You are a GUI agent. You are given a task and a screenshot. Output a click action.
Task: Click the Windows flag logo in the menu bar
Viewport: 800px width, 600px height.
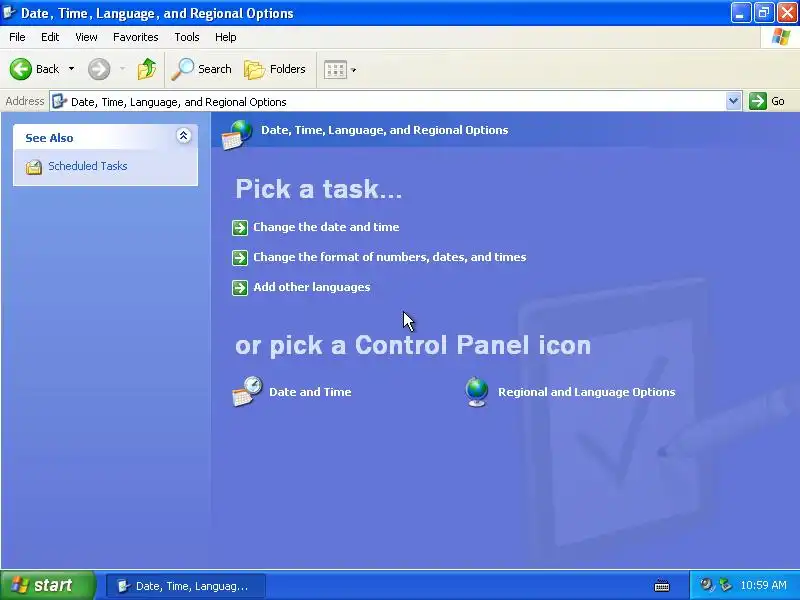pyautogui.click(x=781, y=37)
